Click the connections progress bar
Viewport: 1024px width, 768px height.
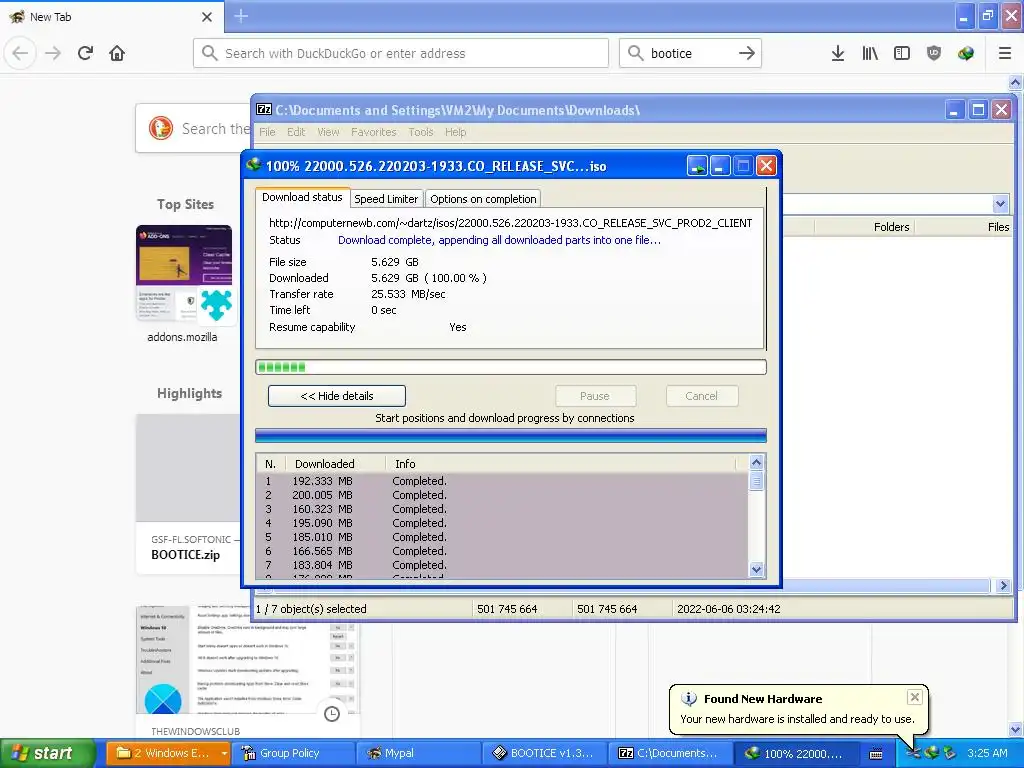tap(511, 436)
